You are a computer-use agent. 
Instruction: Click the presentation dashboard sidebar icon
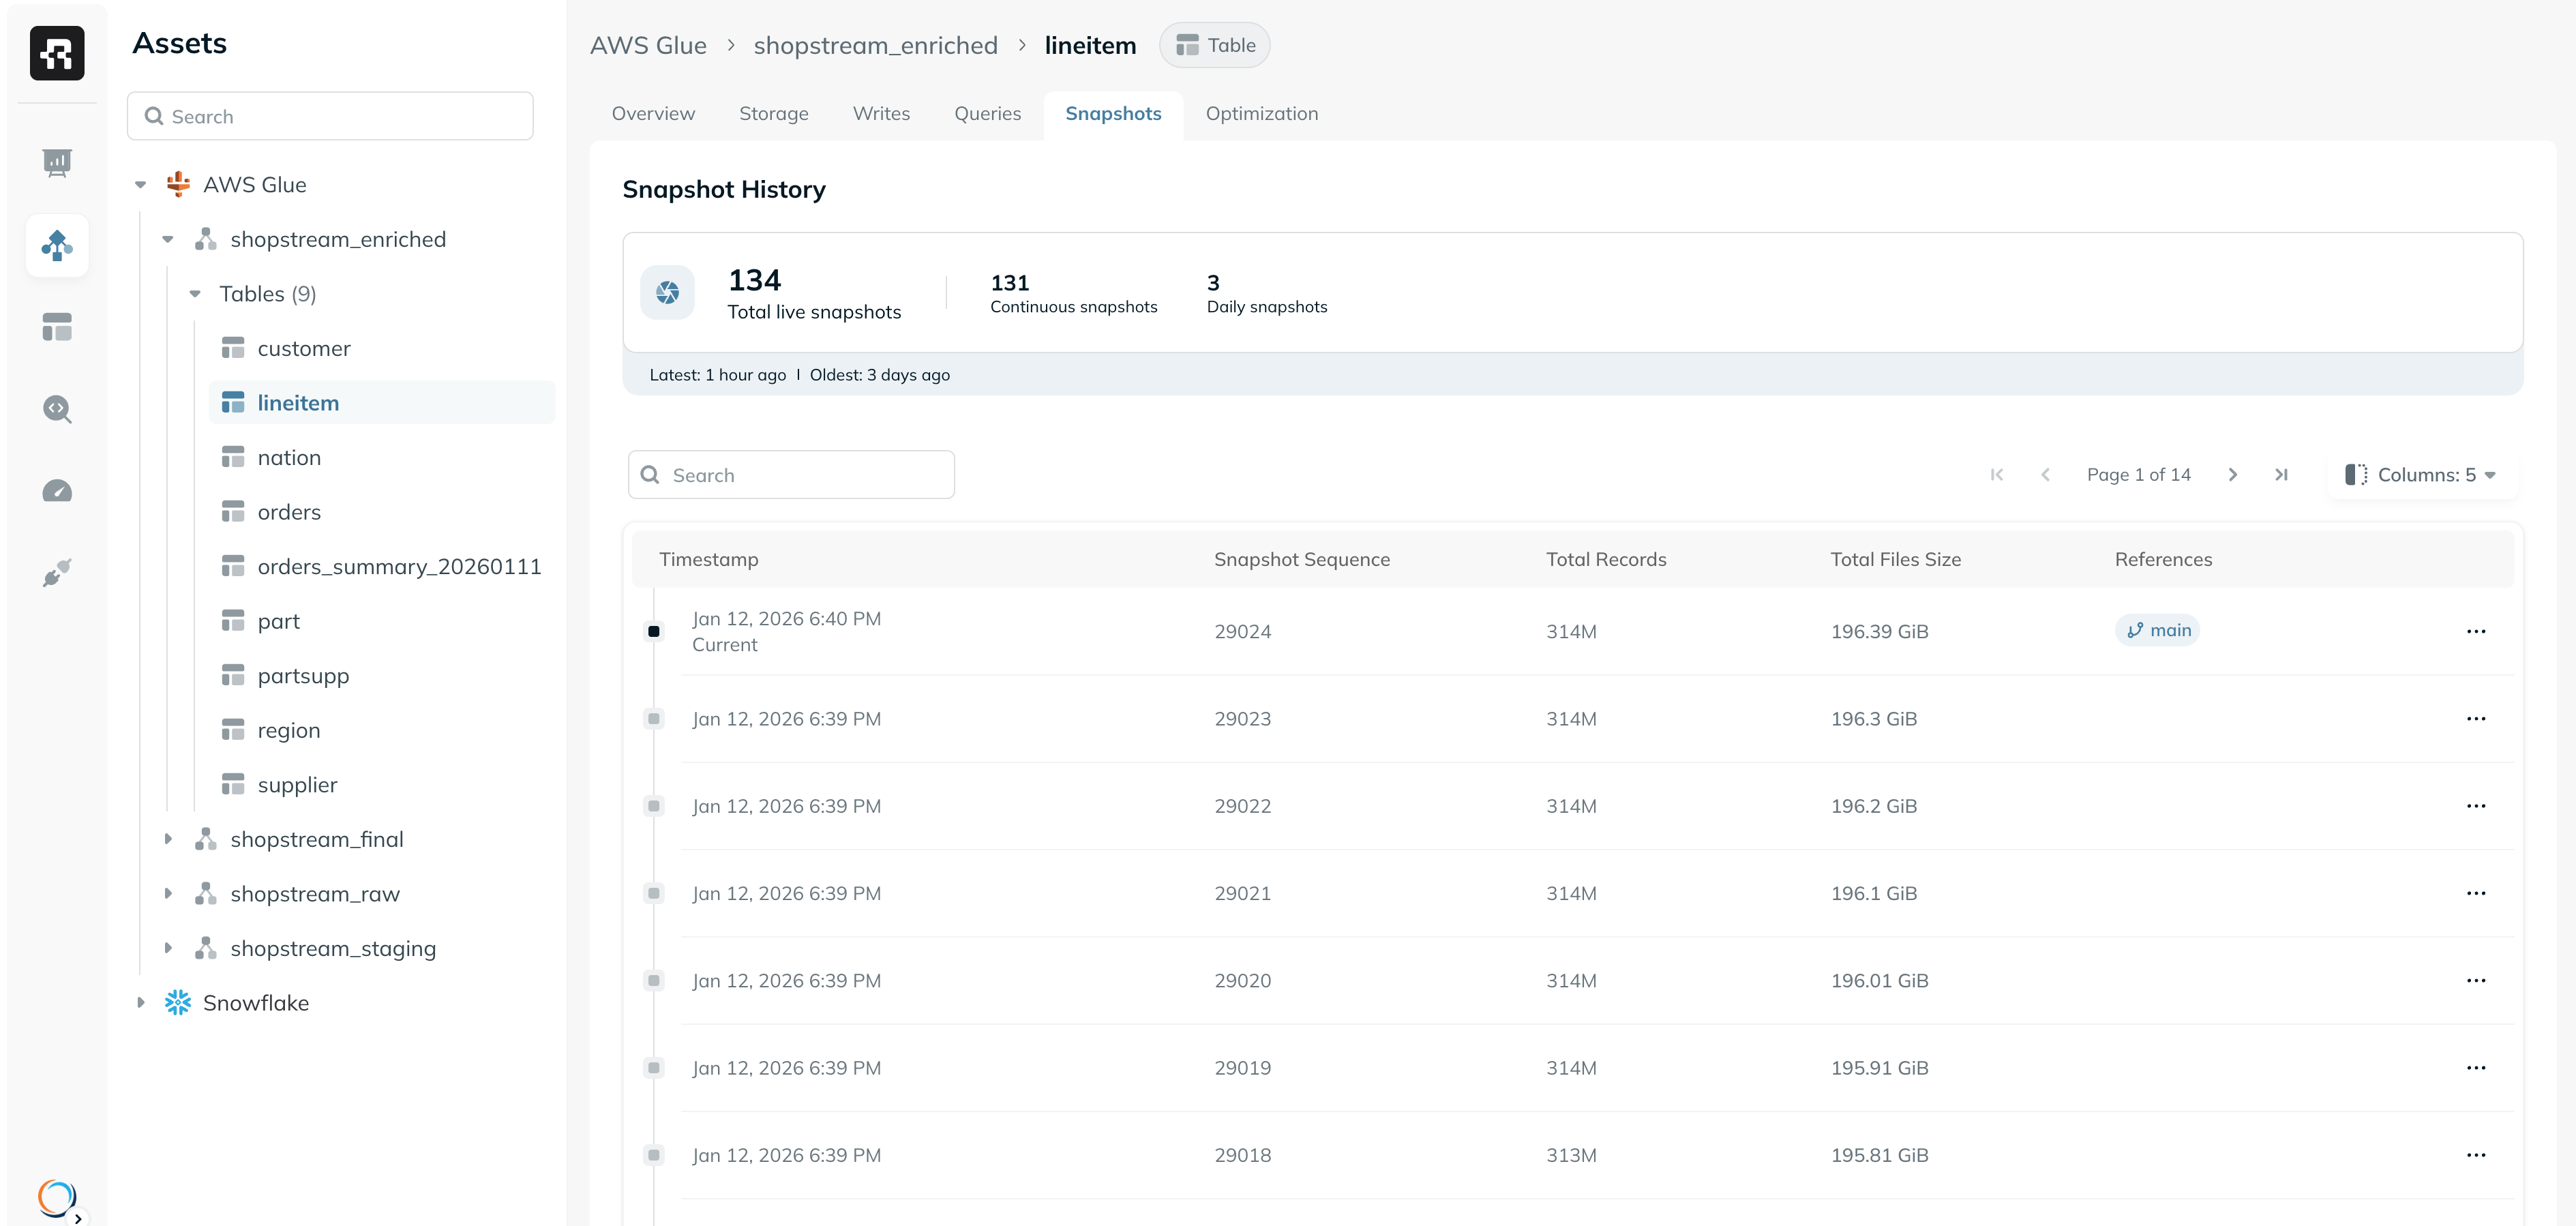(x=57, y=163)
